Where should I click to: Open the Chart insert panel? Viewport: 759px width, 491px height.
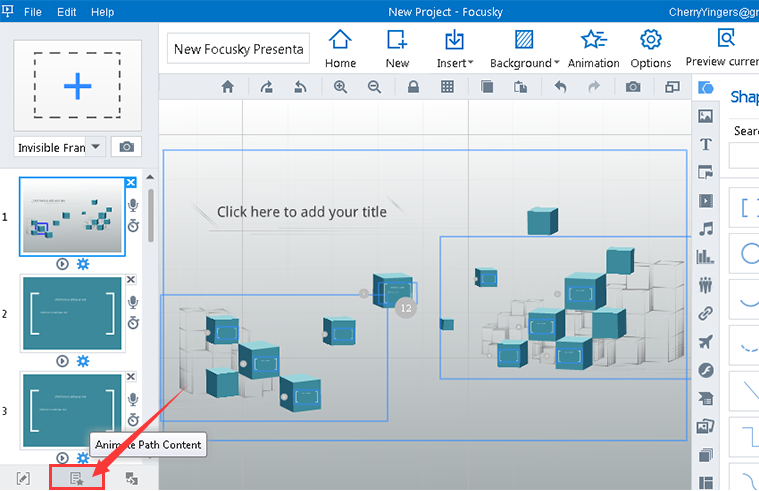pos(706,257)
